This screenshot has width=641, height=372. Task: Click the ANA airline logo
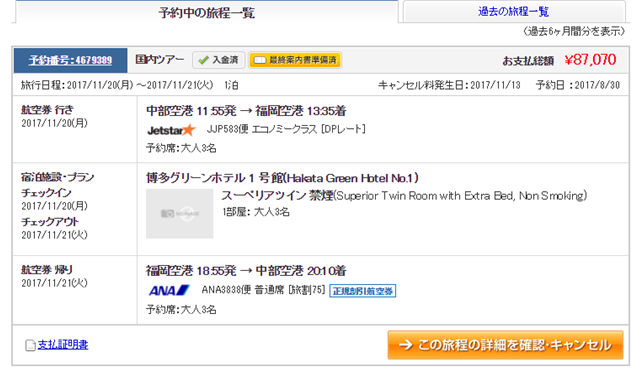(x=169, y=290)
